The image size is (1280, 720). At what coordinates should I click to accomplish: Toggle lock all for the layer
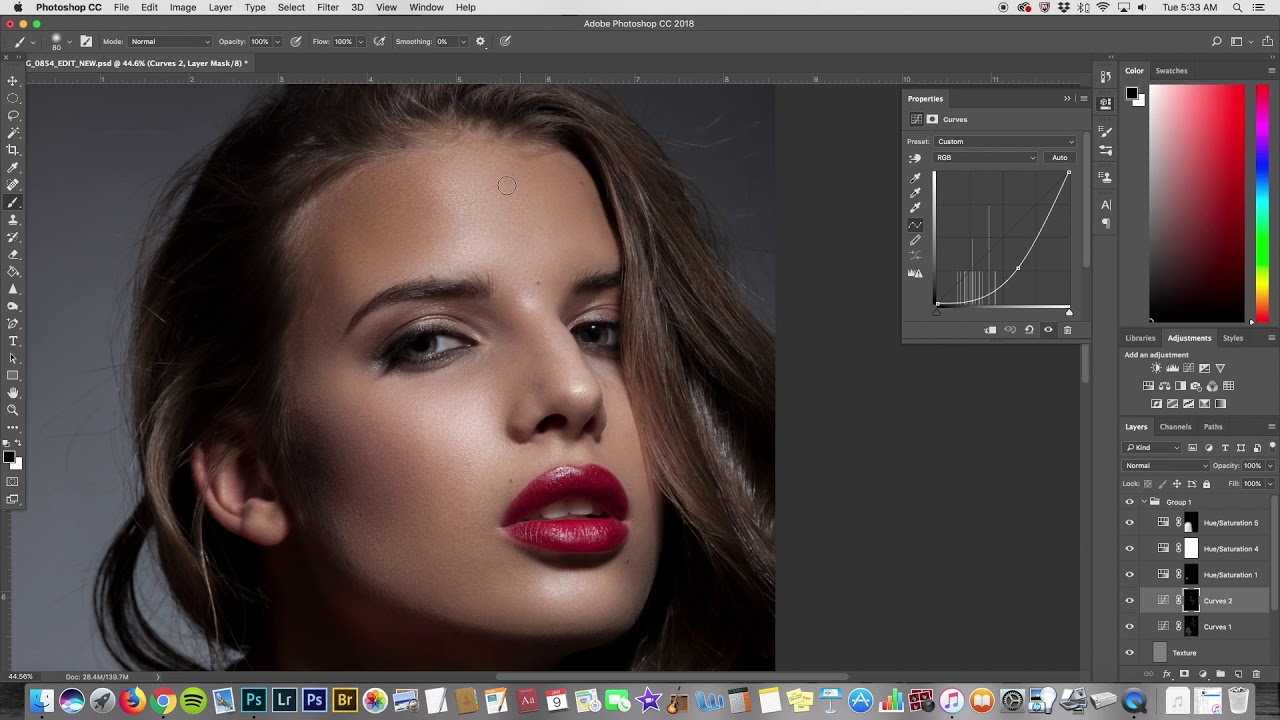(1206, 484)
